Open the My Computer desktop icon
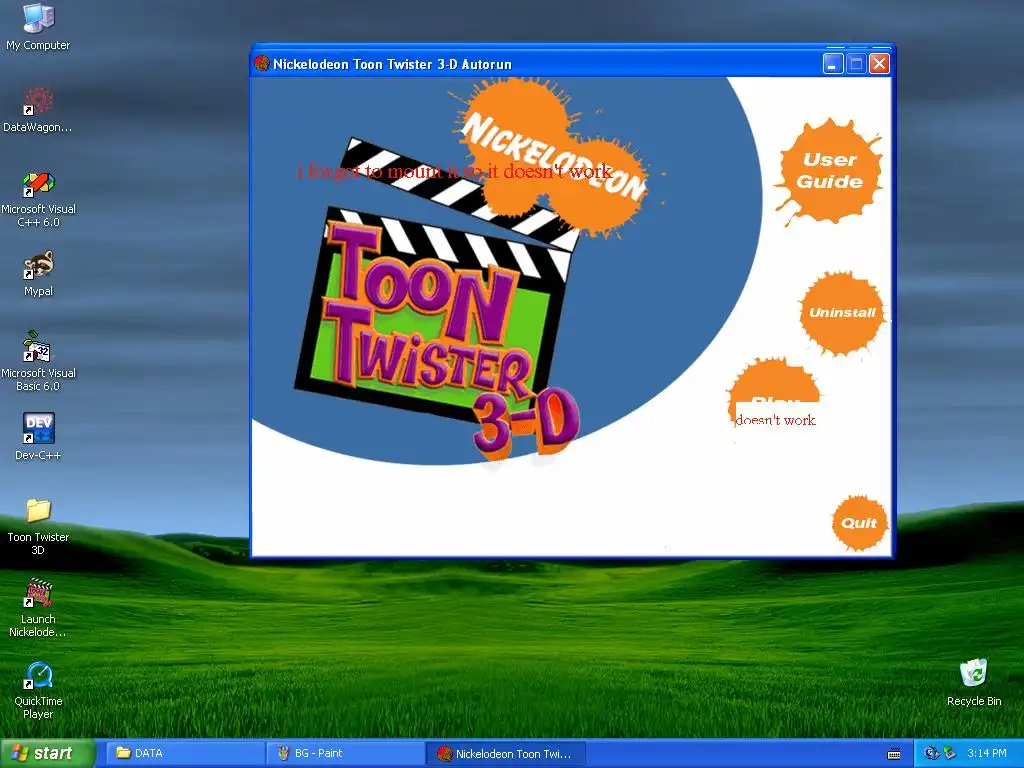1024x768 pixels. (x=38, y=26)
